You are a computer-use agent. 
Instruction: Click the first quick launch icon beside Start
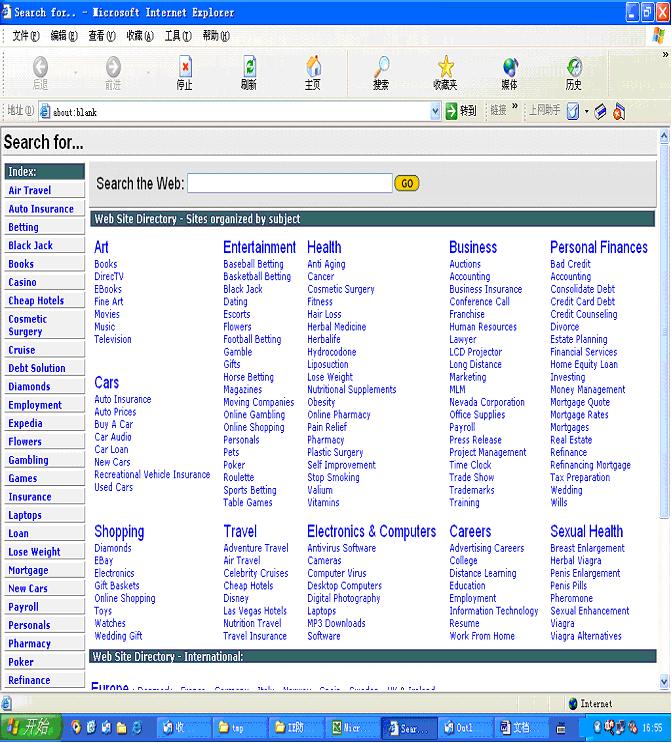click(x=76, y=727)
